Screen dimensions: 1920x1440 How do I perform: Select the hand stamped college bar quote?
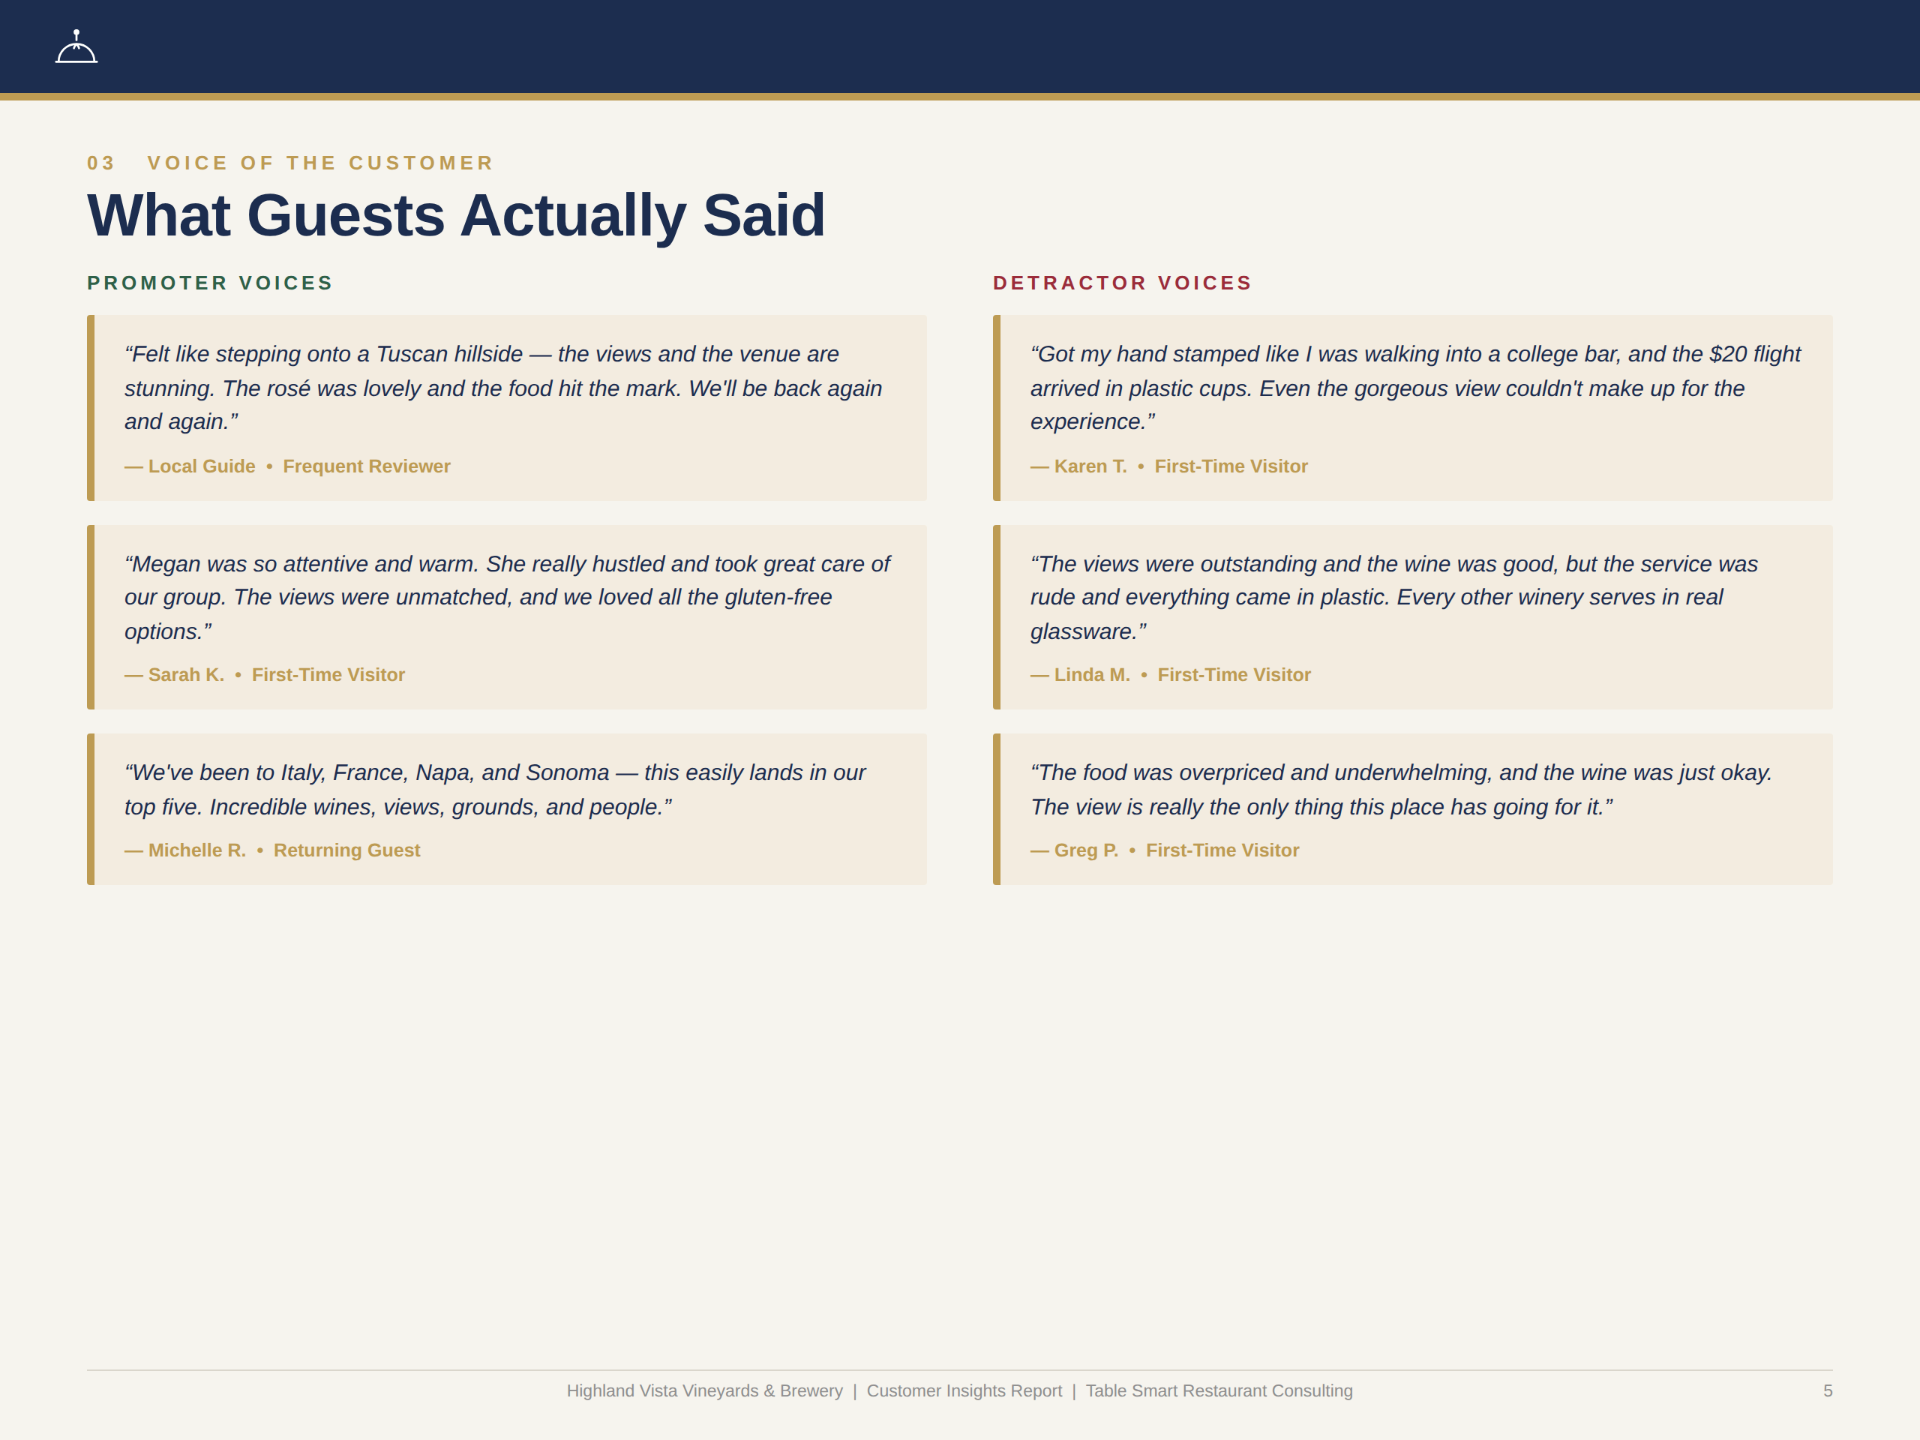(1415, 388)
